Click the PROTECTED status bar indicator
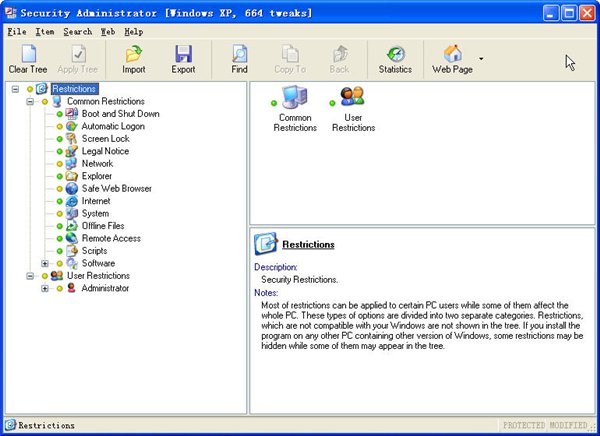Viewport: 600px width, 436px height. click(x=523, y=425)
